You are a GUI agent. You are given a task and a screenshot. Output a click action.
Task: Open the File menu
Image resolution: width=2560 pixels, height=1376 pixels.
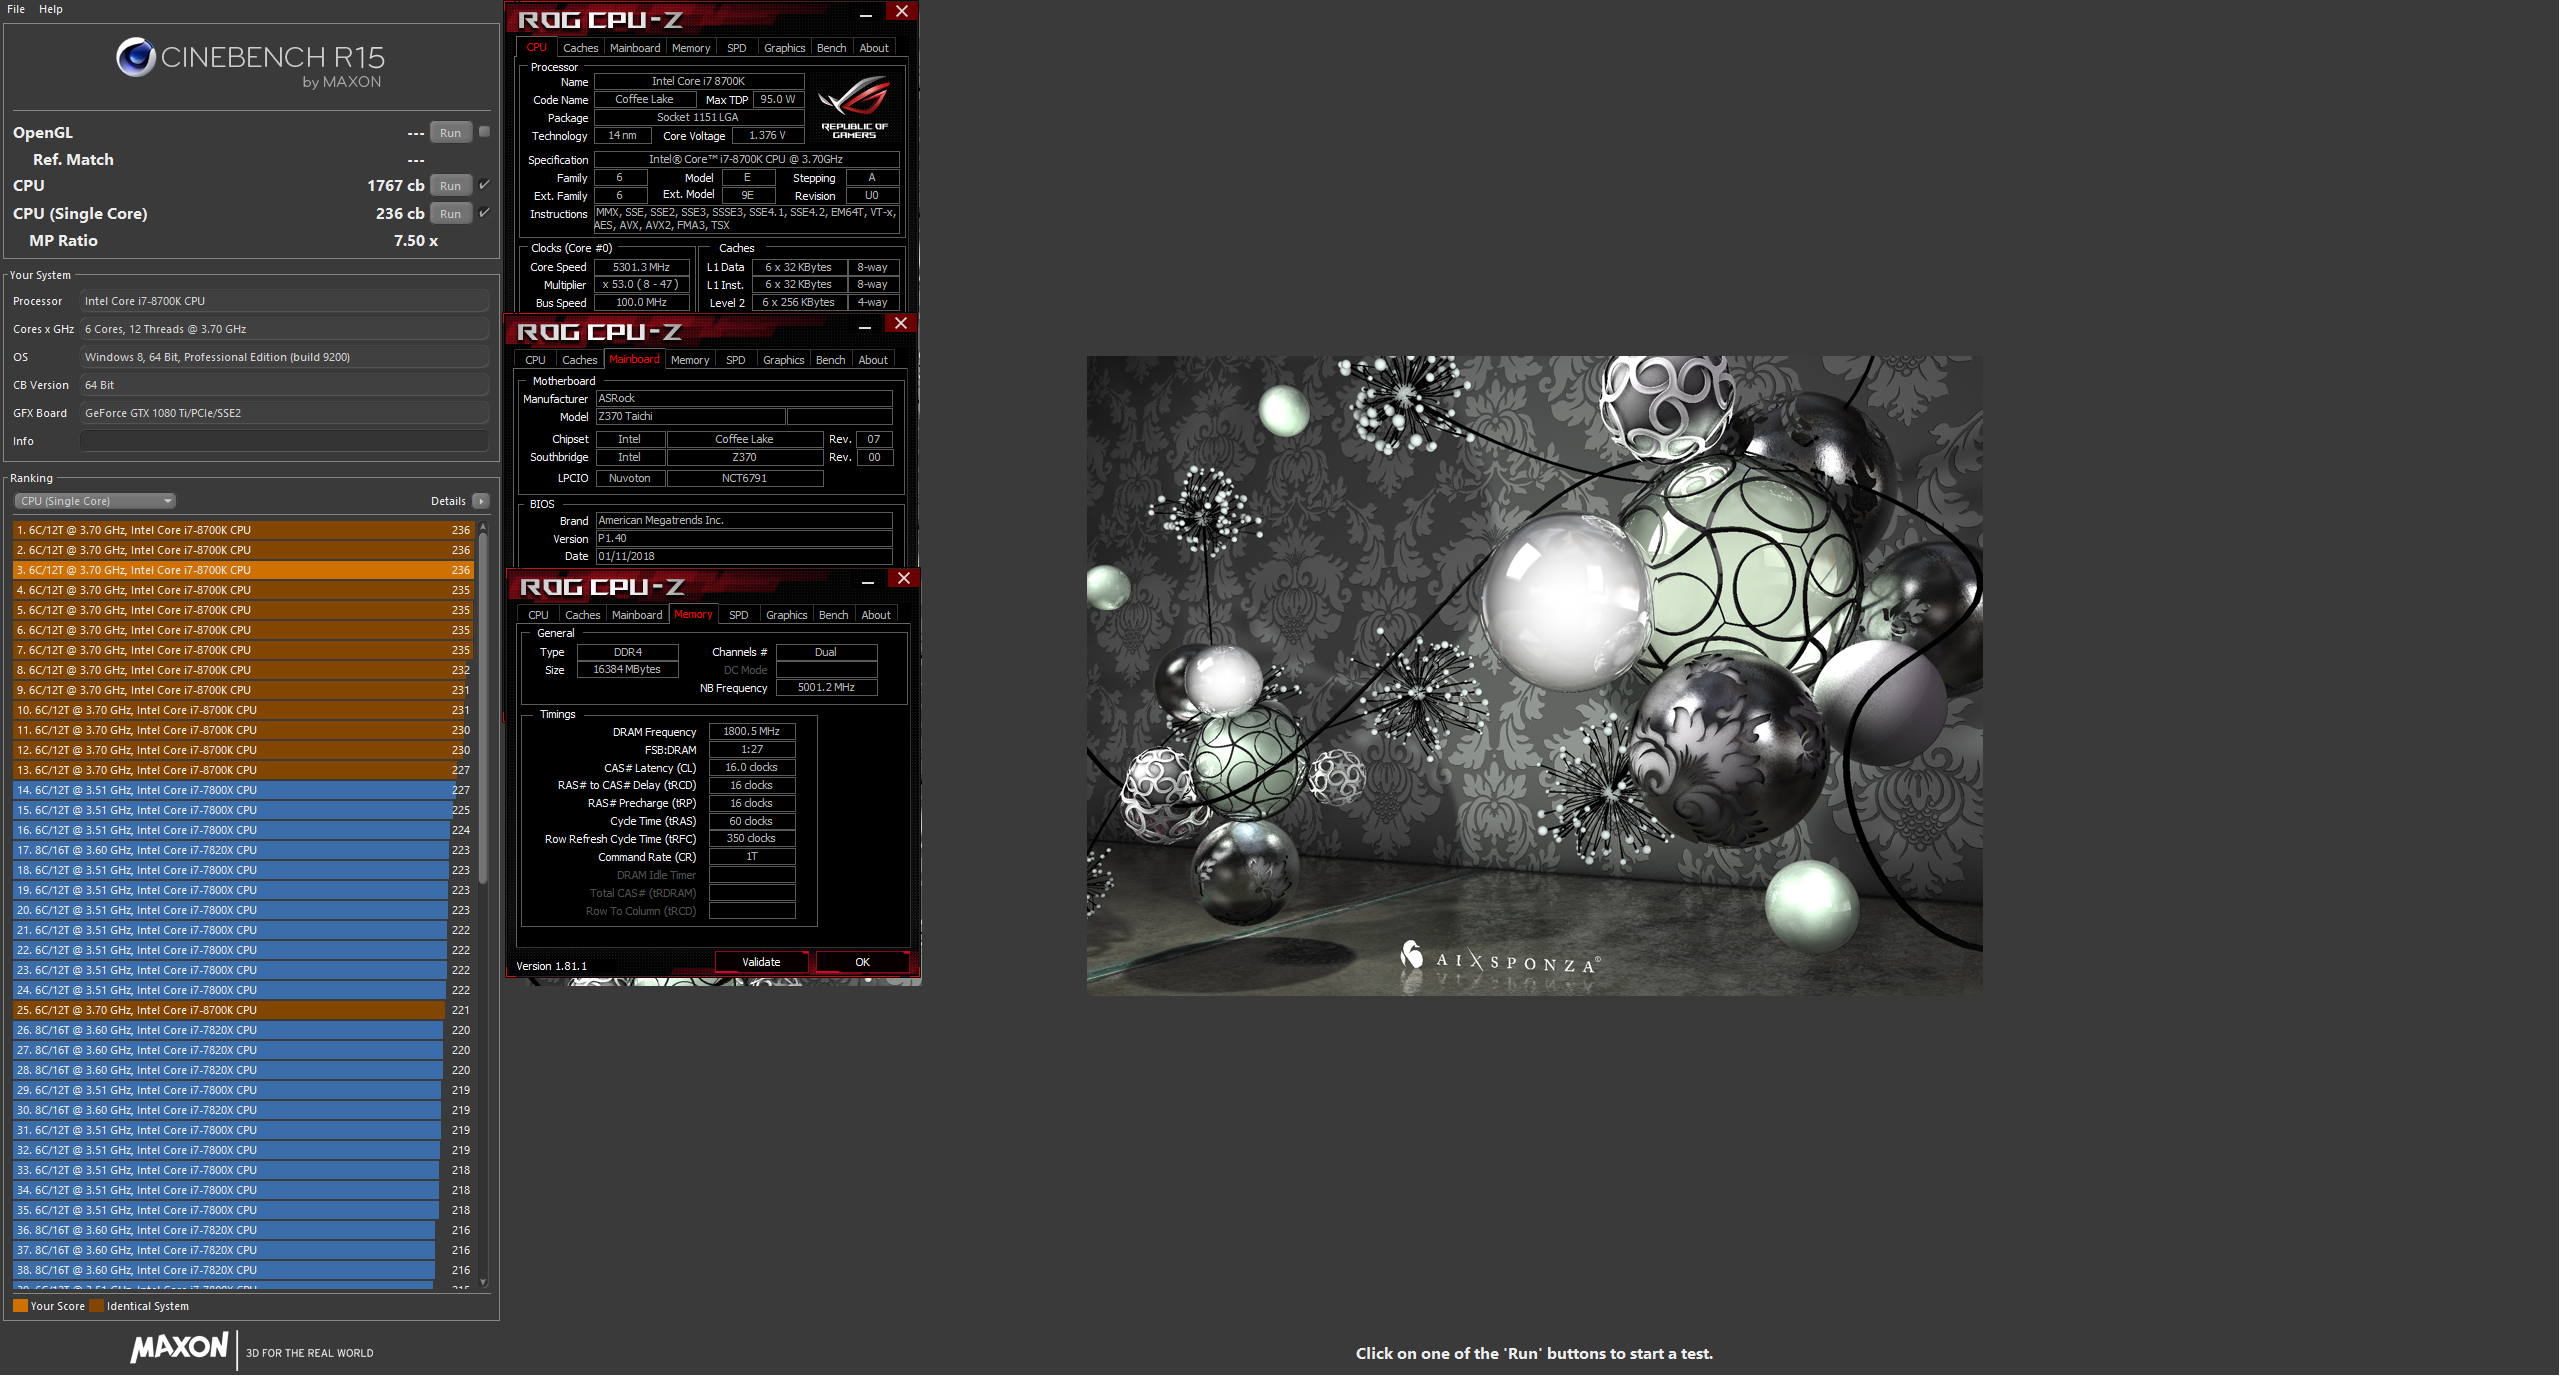coord(16,9)
